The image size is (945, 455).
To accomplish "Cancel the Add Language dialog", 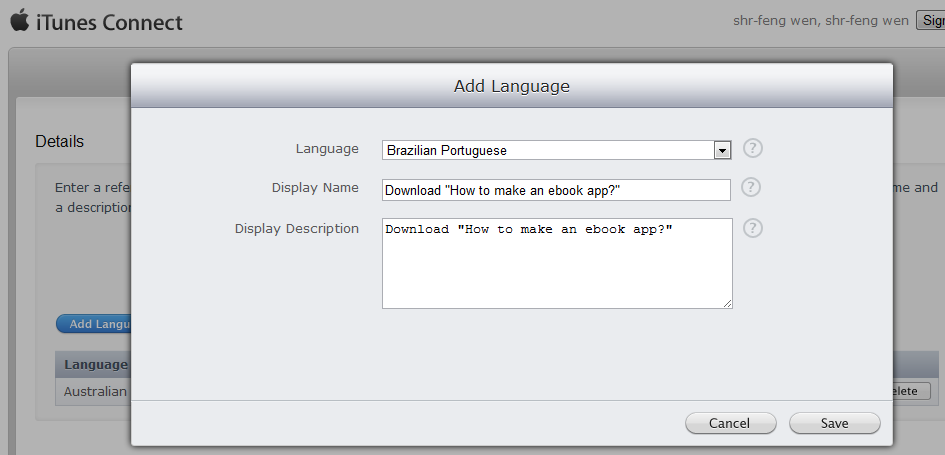I will (730, 423).
